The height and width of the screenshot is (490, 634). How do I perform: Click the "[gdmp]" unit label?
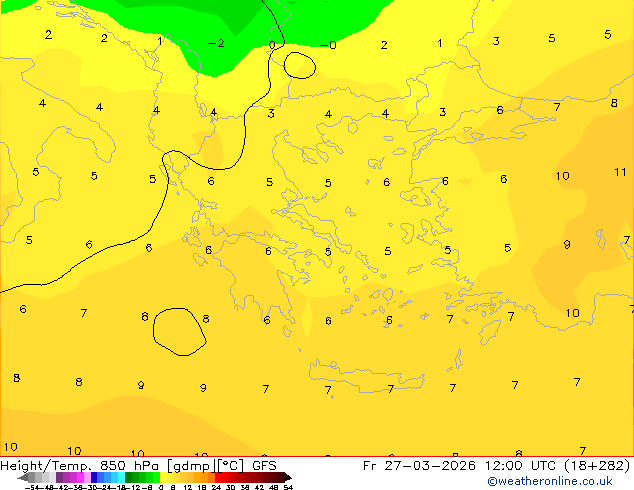click(x=190, y=466)
